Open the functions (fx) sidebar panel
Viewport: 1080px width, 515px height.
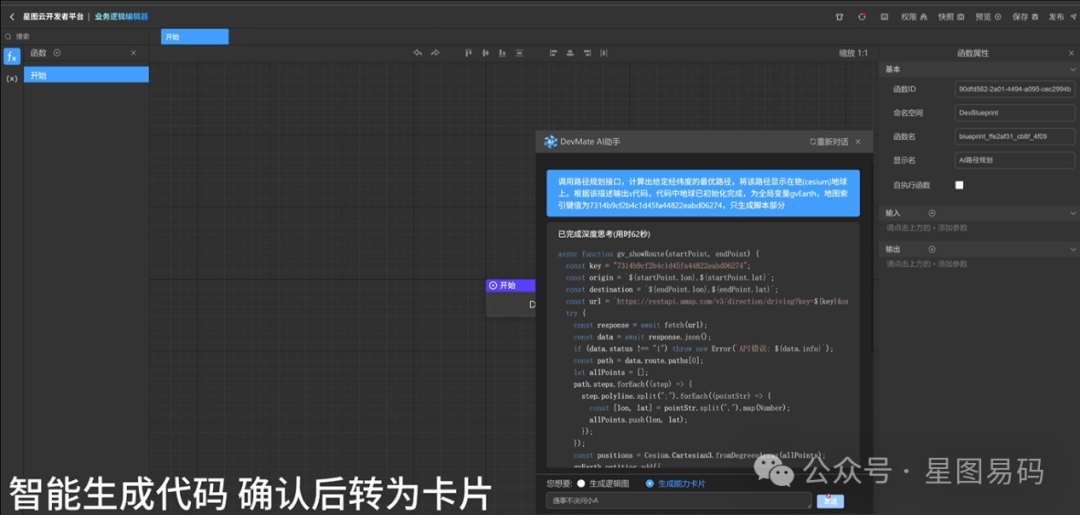click(x=12, y=57)
